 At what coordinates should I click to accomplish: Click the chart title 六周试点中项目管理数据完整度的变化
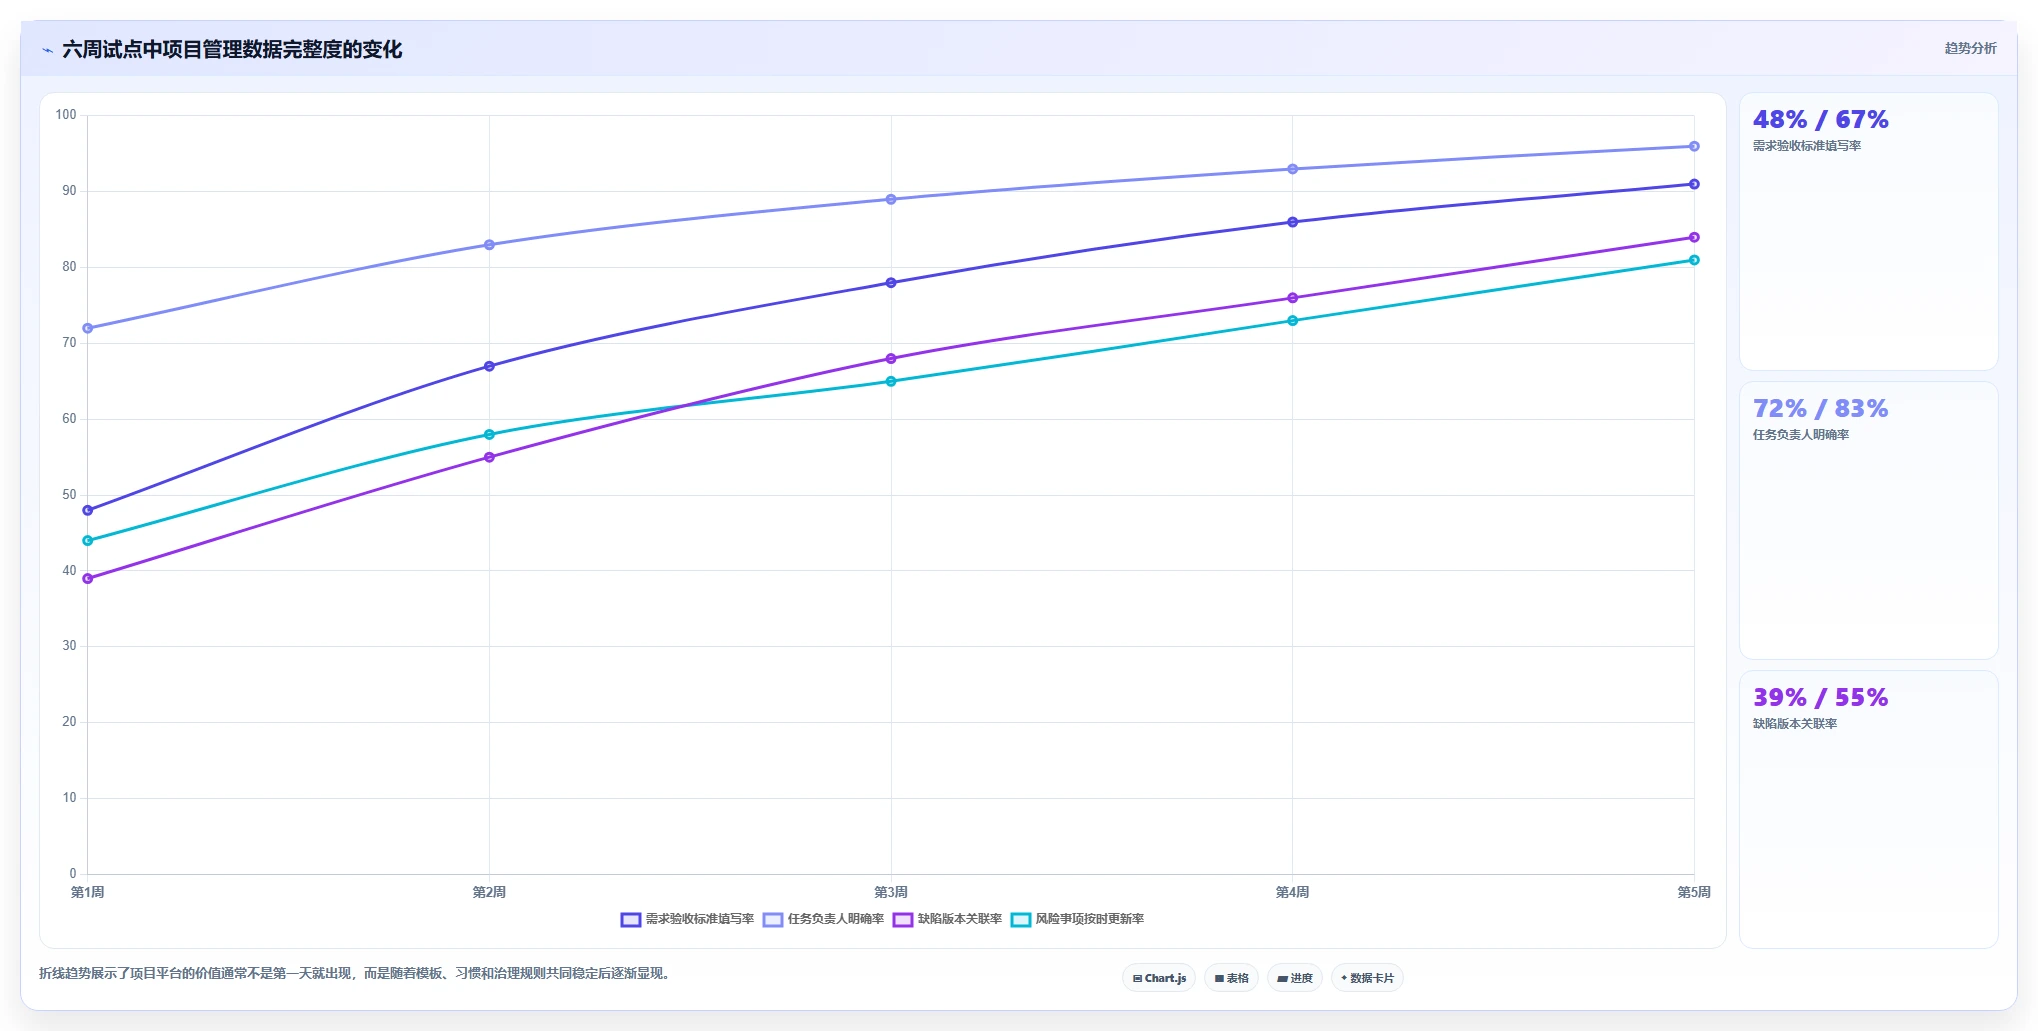coord(232,50)
